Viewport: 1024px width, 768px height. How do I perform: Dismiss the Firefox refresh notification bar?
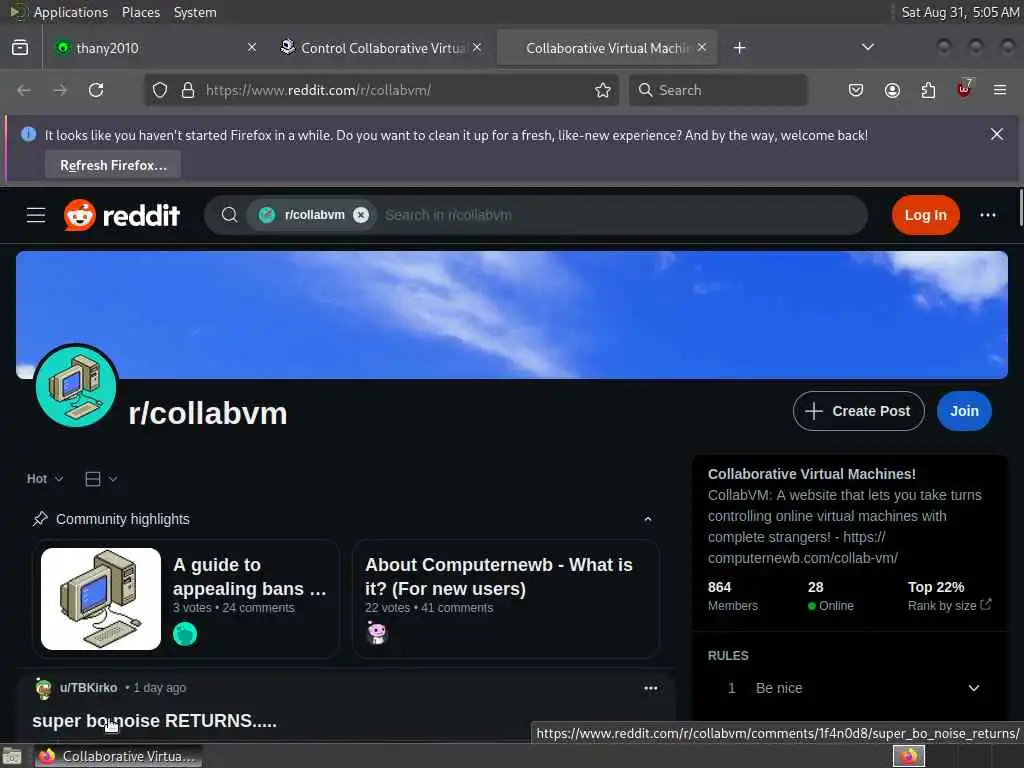997,134
